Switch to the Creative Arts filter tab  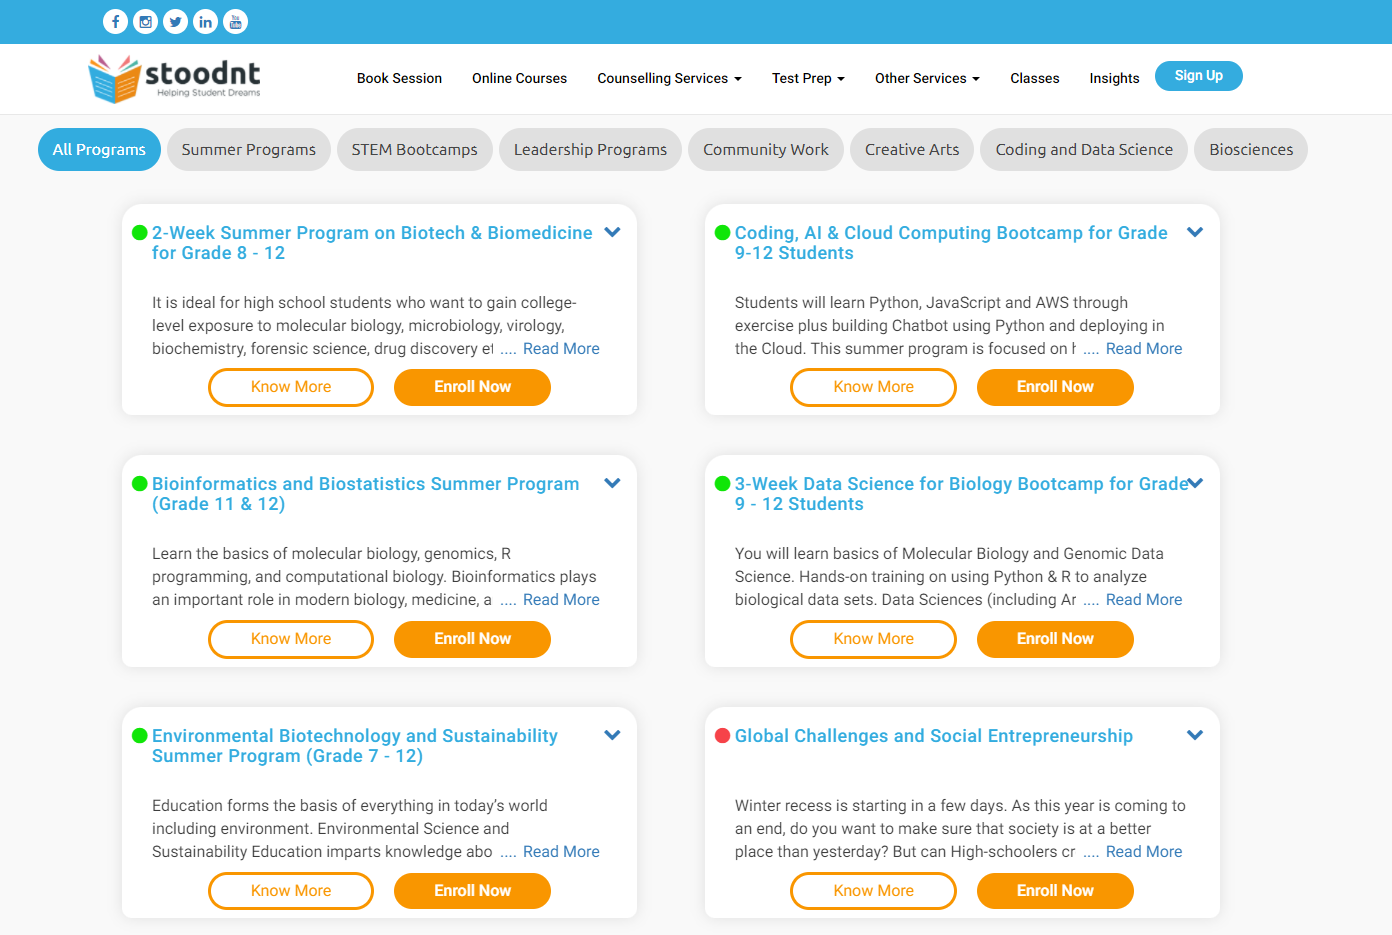click(x=911, y=149)
